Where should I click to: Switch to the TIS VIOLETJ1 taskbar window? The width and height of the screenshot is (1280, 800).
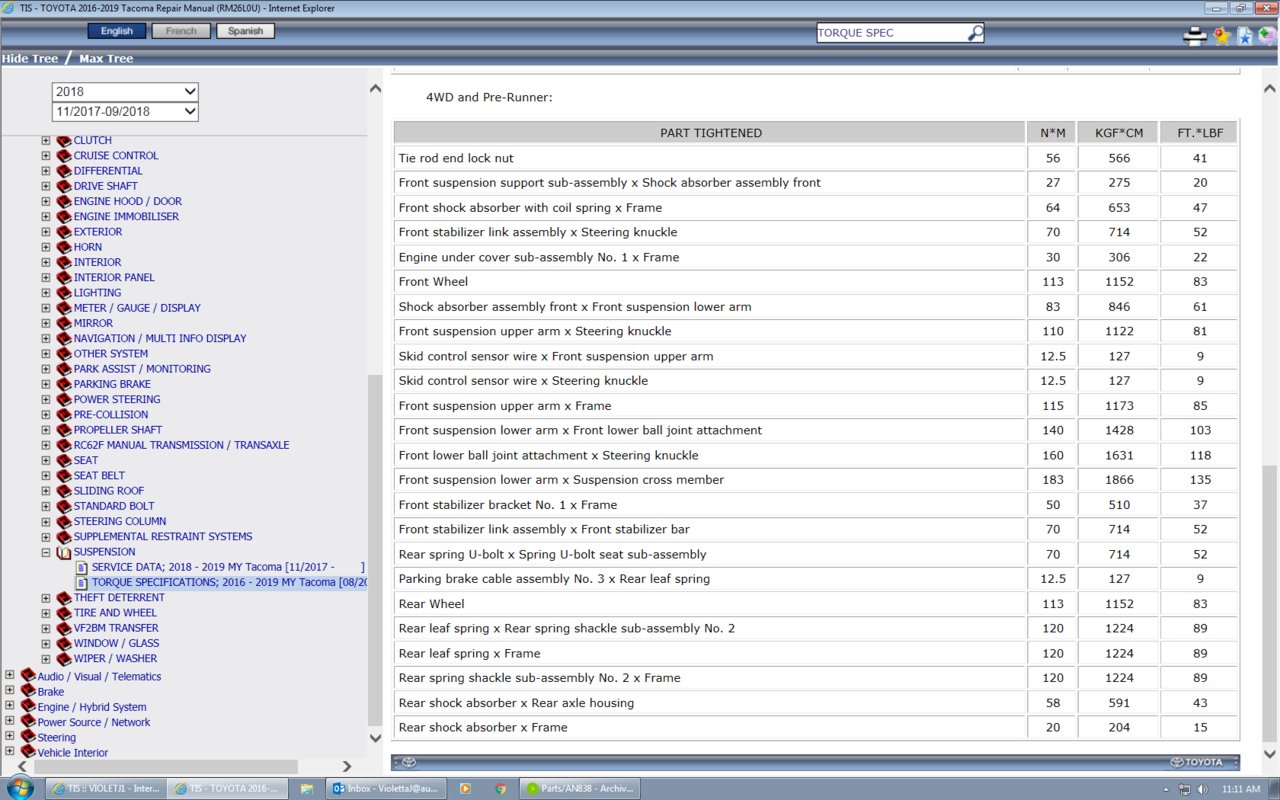tap(105, 788)
